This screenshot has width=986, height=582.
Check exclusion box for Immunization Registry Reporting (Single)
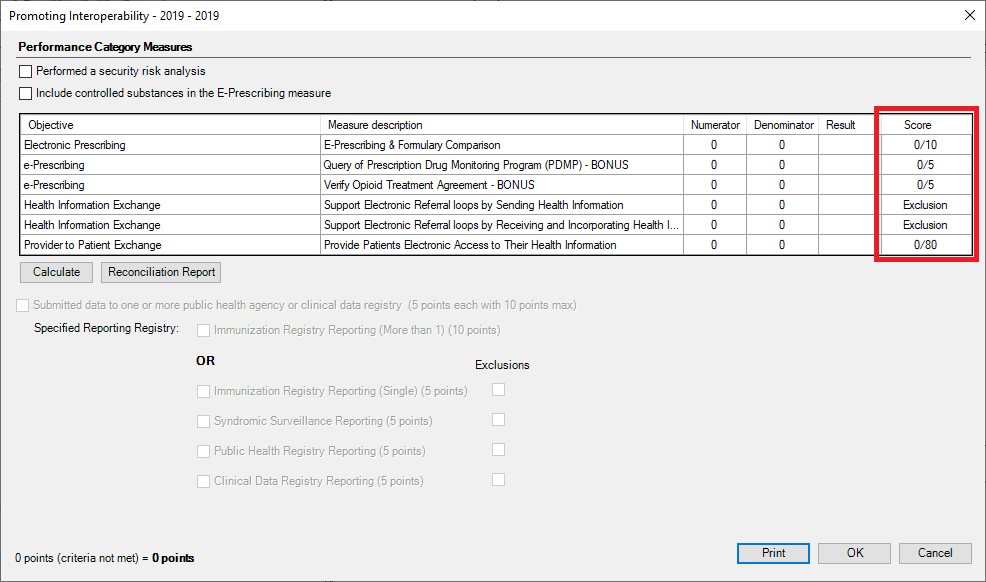coord(499,390)
